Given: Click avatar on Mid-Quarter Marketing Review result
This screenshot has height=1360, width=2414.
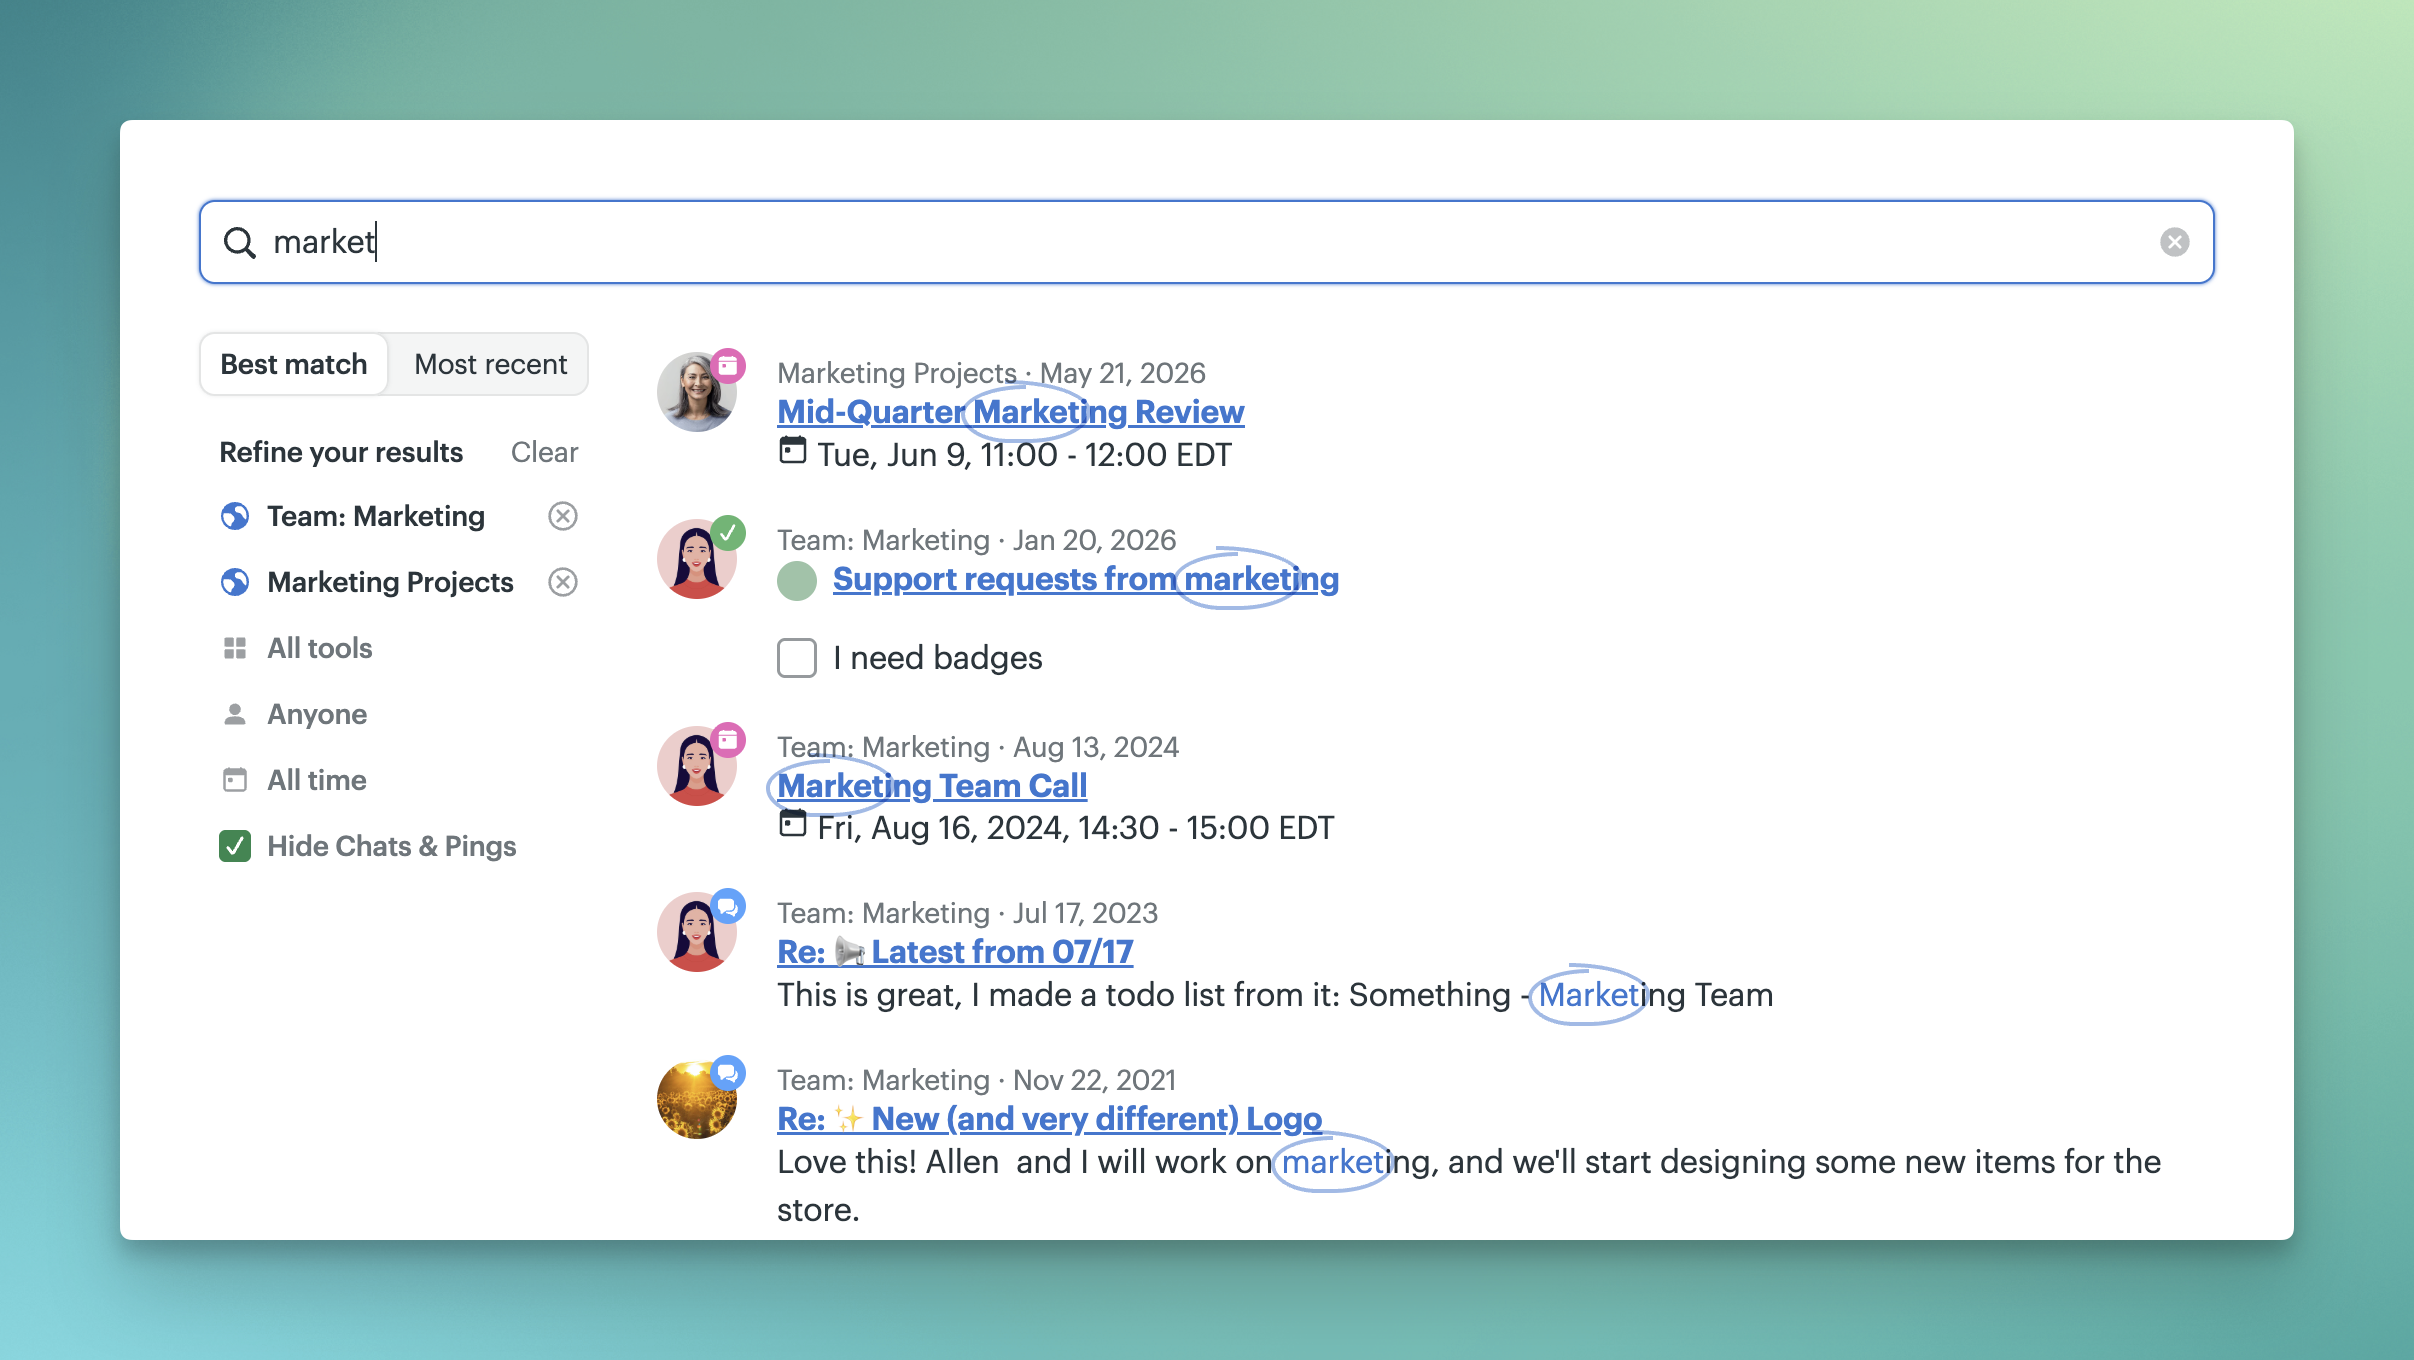Looking at the screenshot, I should tap(696, 392).
